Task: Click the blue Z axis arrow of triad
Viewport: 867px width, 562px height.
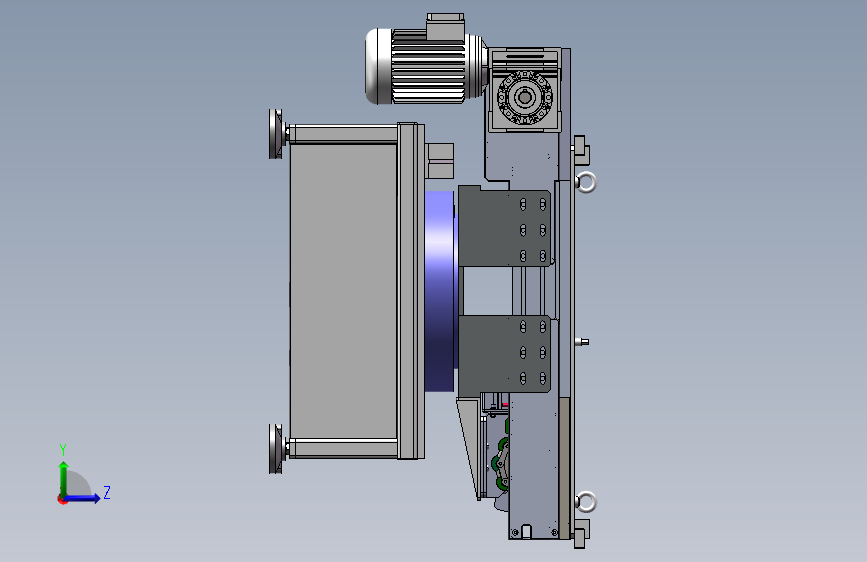Action: pos(83,498)
